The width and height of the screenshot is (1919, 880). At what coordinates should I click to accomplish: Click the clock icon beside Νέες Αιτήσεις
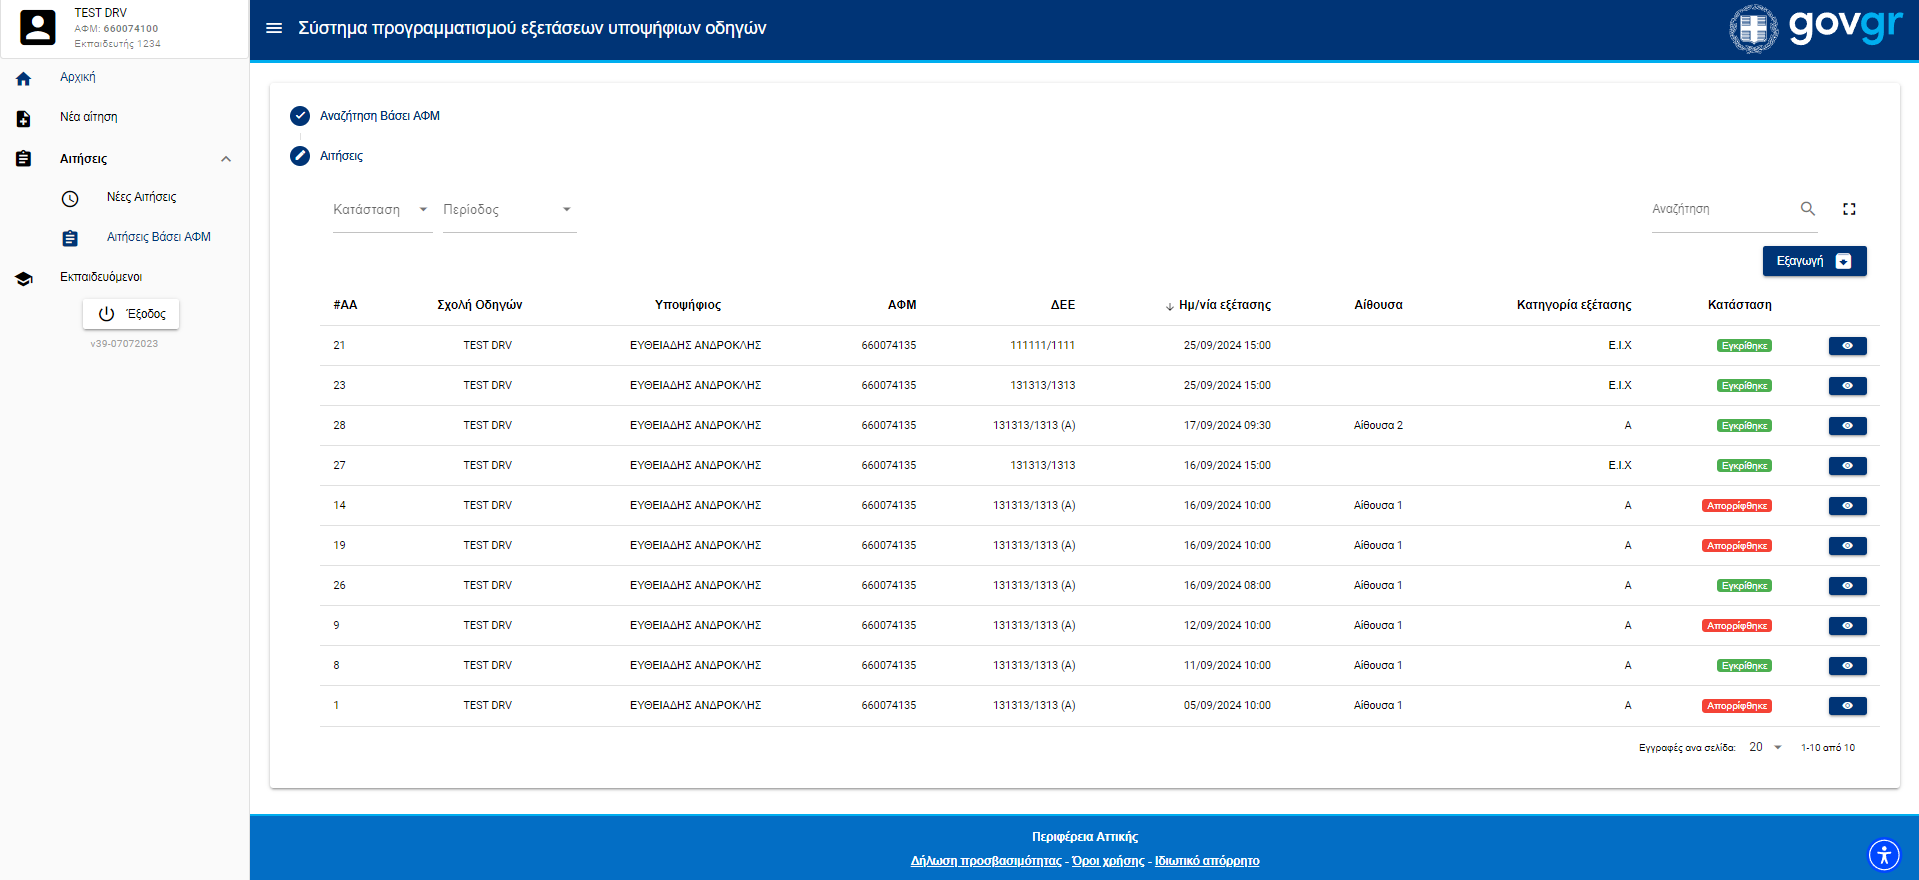click(70, 198)
